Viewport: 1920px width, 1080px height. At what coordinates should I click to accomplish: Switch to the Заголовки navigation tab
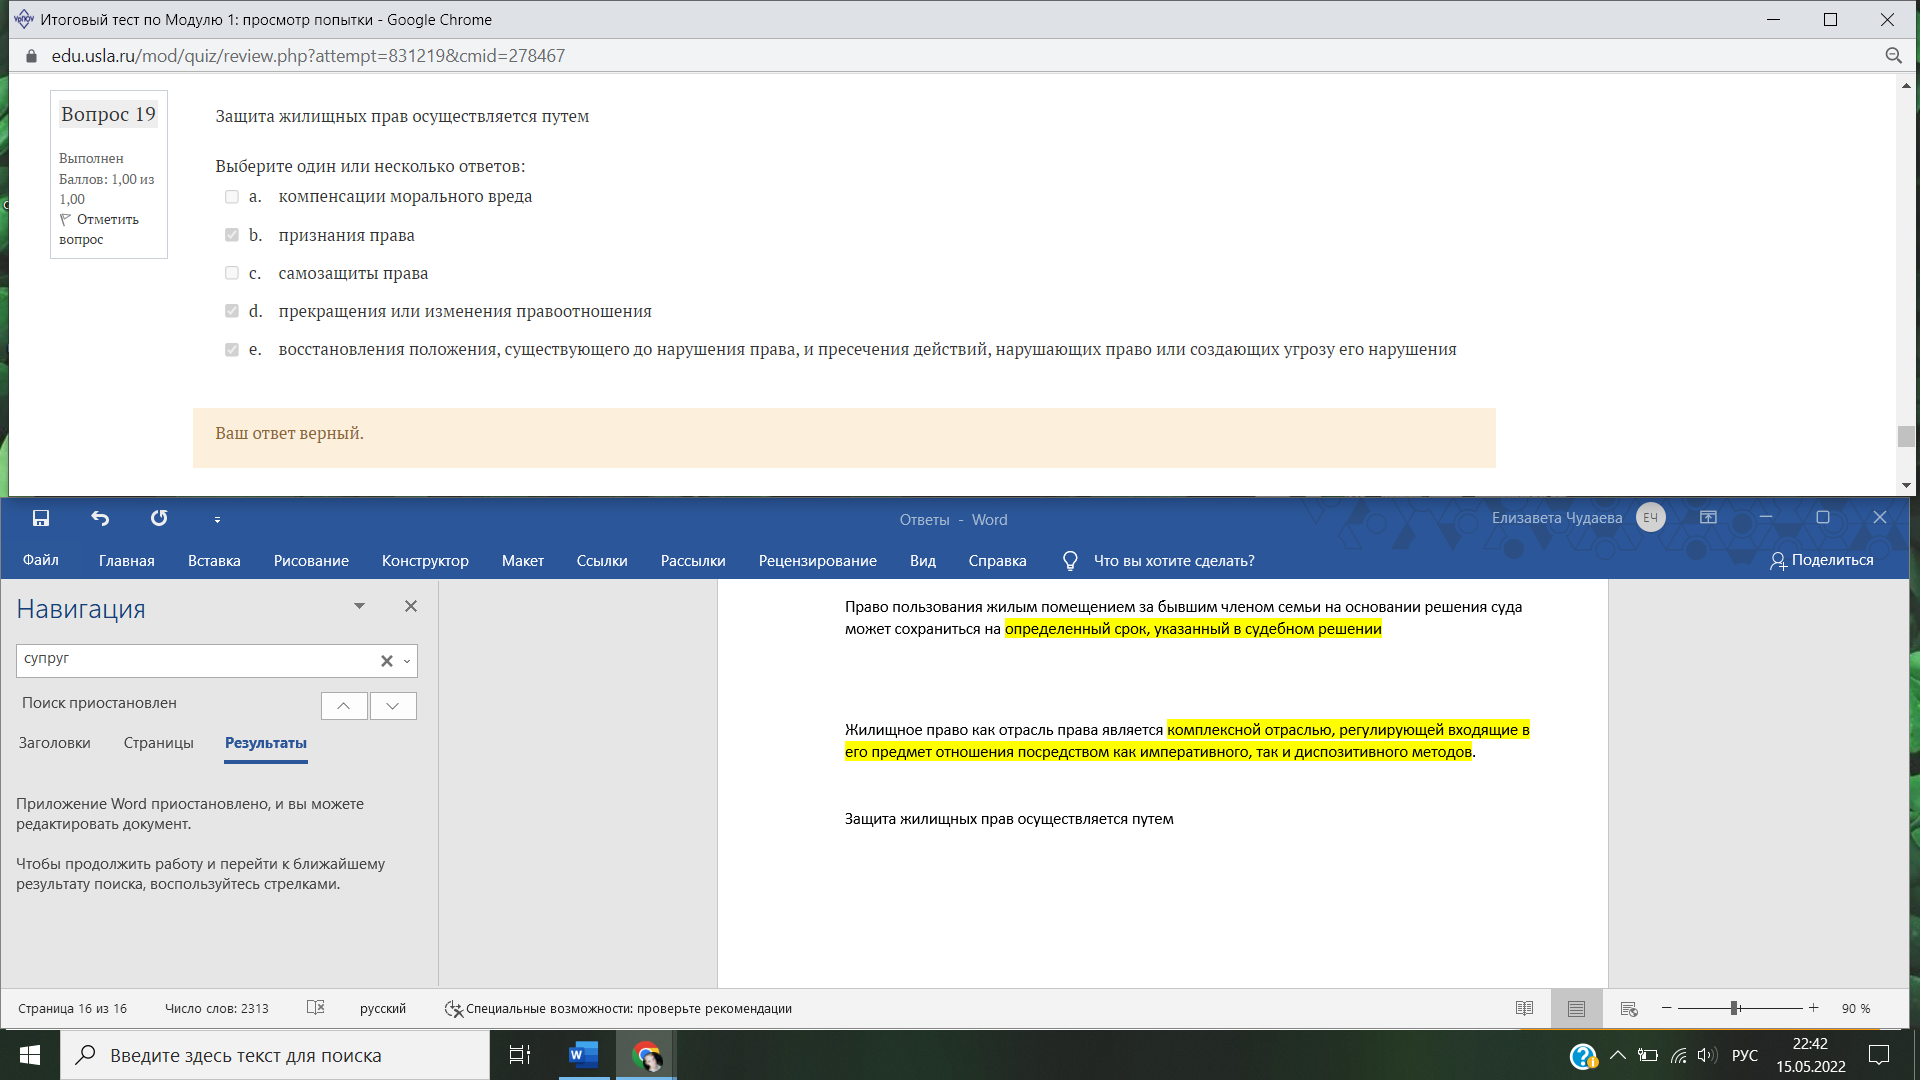pos(55,743)
